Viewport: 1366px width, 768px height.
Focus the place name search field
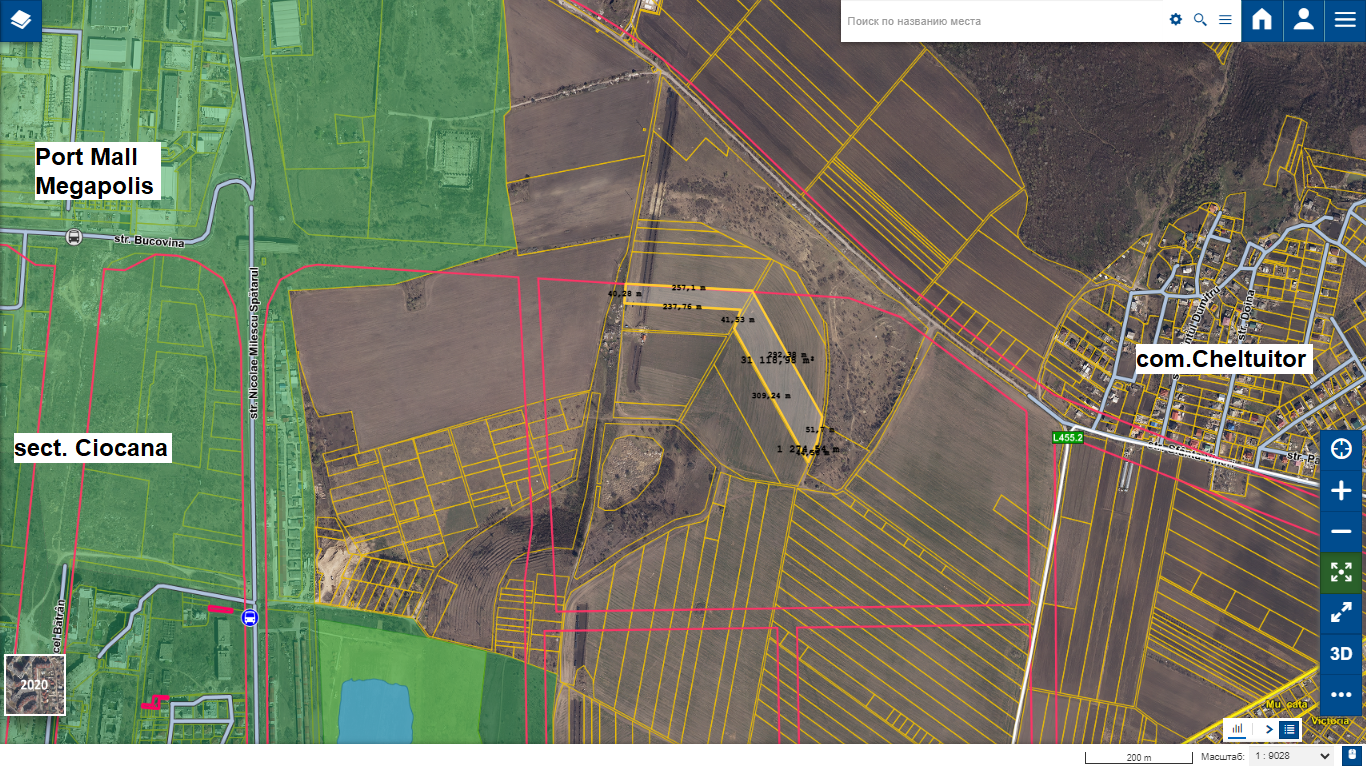1000,21
